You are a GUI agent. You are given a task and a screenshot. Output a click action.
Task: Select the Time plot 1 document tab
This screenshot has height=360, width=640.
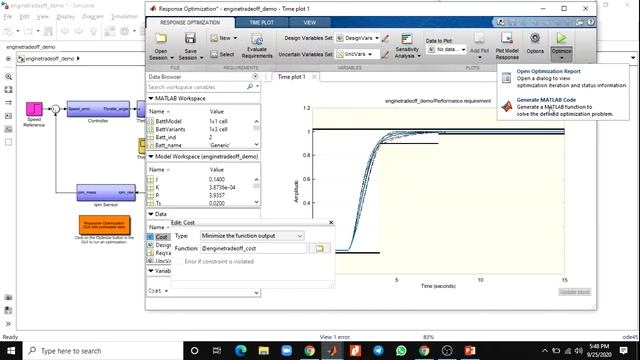pyautogui.click(x=291, y=77)
